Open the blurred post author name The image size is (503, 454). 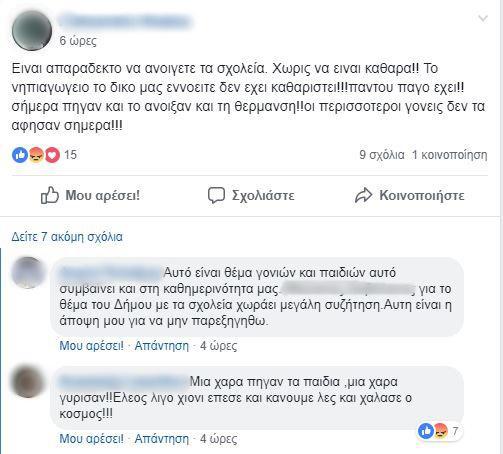point(125,21)
